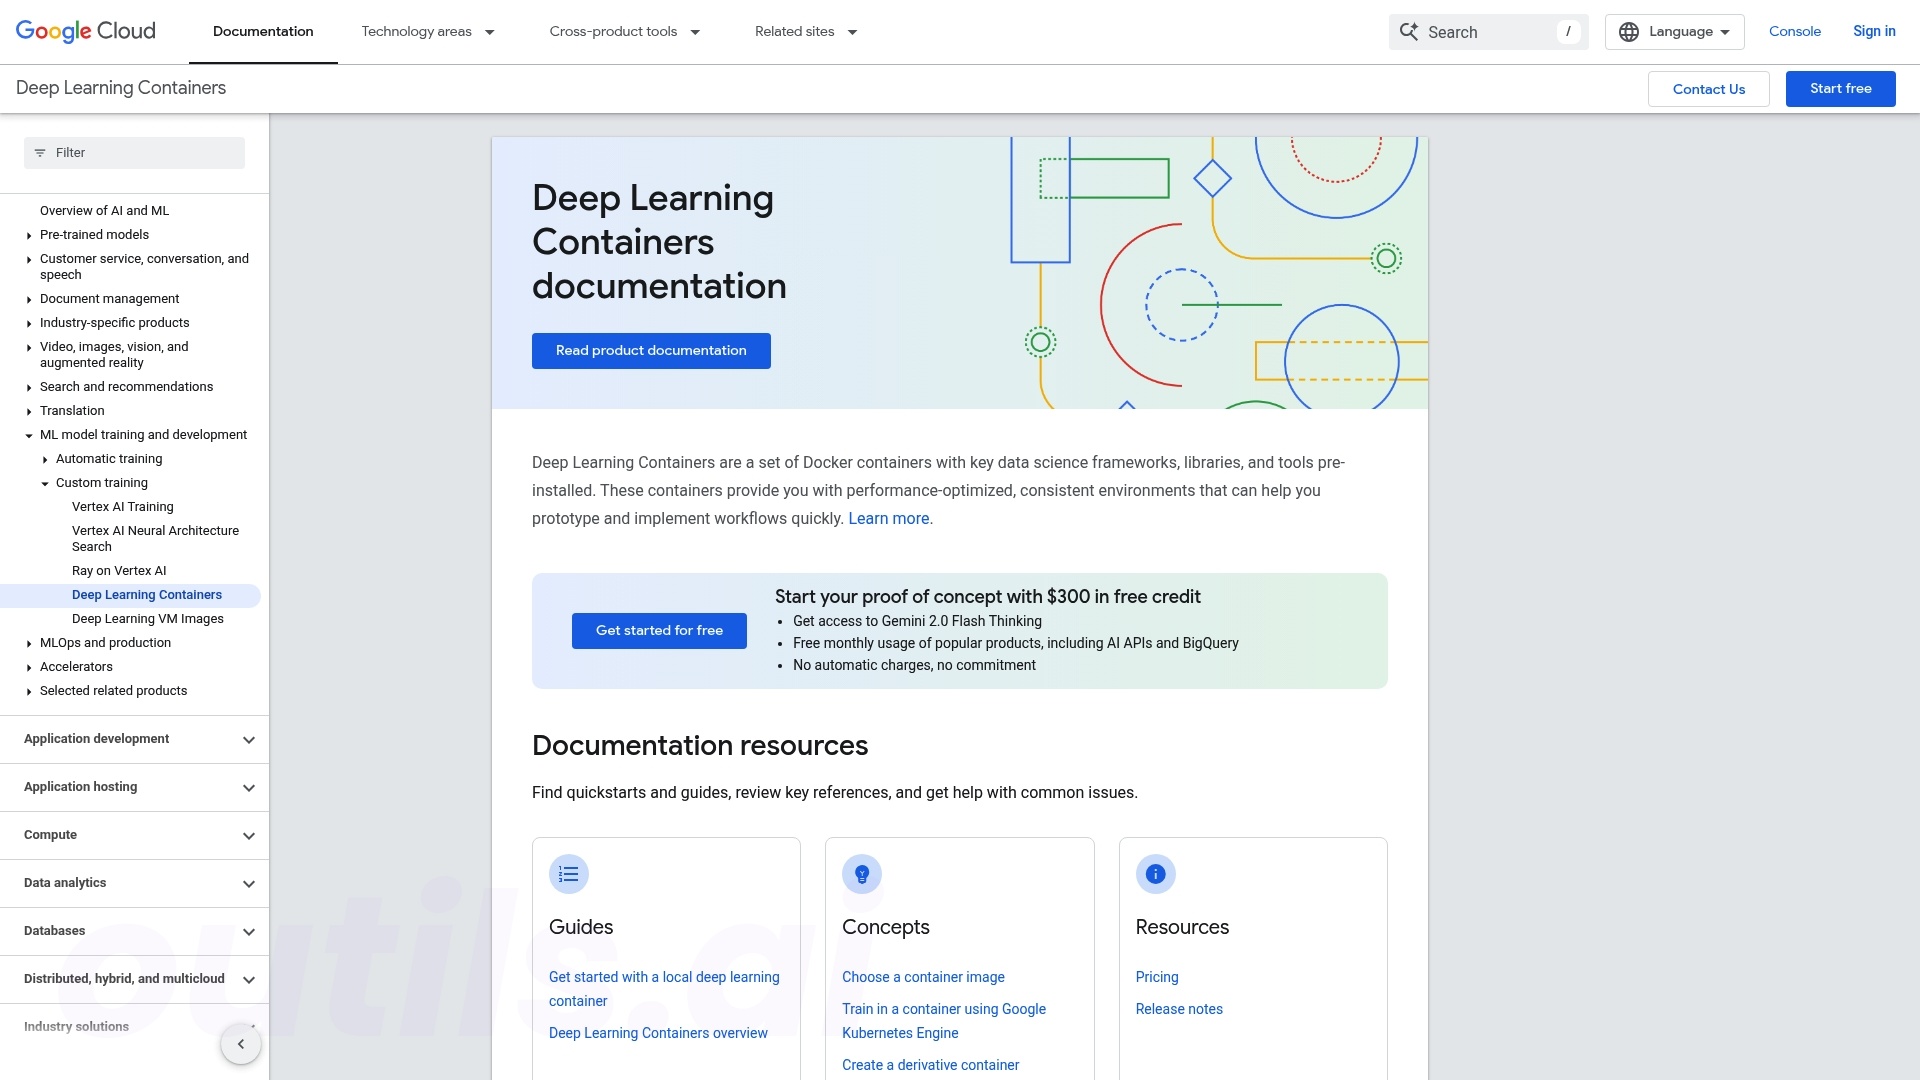Collapse the Custom training tree item
This screenshot has height=1080, width=1920.
coord(45,484)
